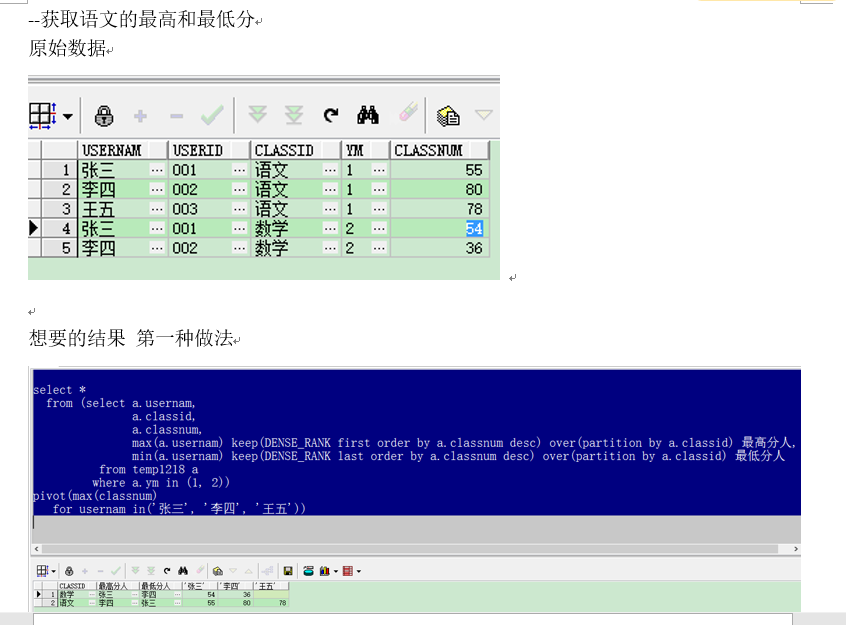Screen dimensions: 846x625
Task: Click the floppy disk save icon in SQL result toolbar
Action: (288, 571)
